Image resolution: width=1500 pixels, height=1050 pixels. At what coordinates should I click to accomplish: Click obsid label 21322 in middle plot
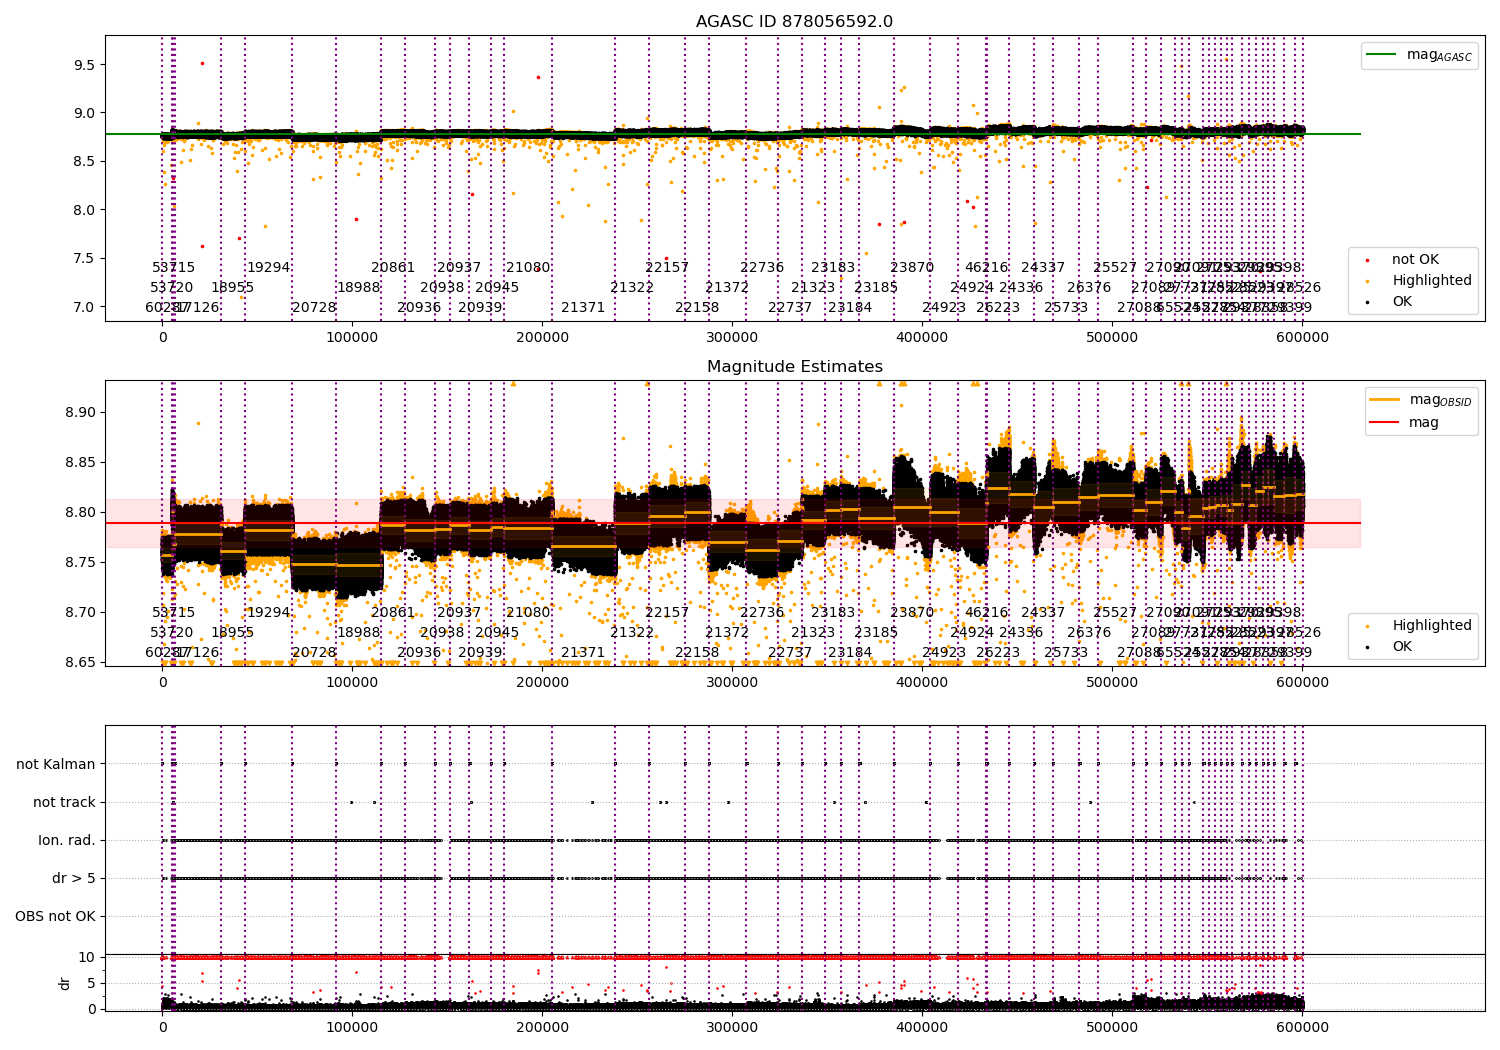click(x=632, y=633)
